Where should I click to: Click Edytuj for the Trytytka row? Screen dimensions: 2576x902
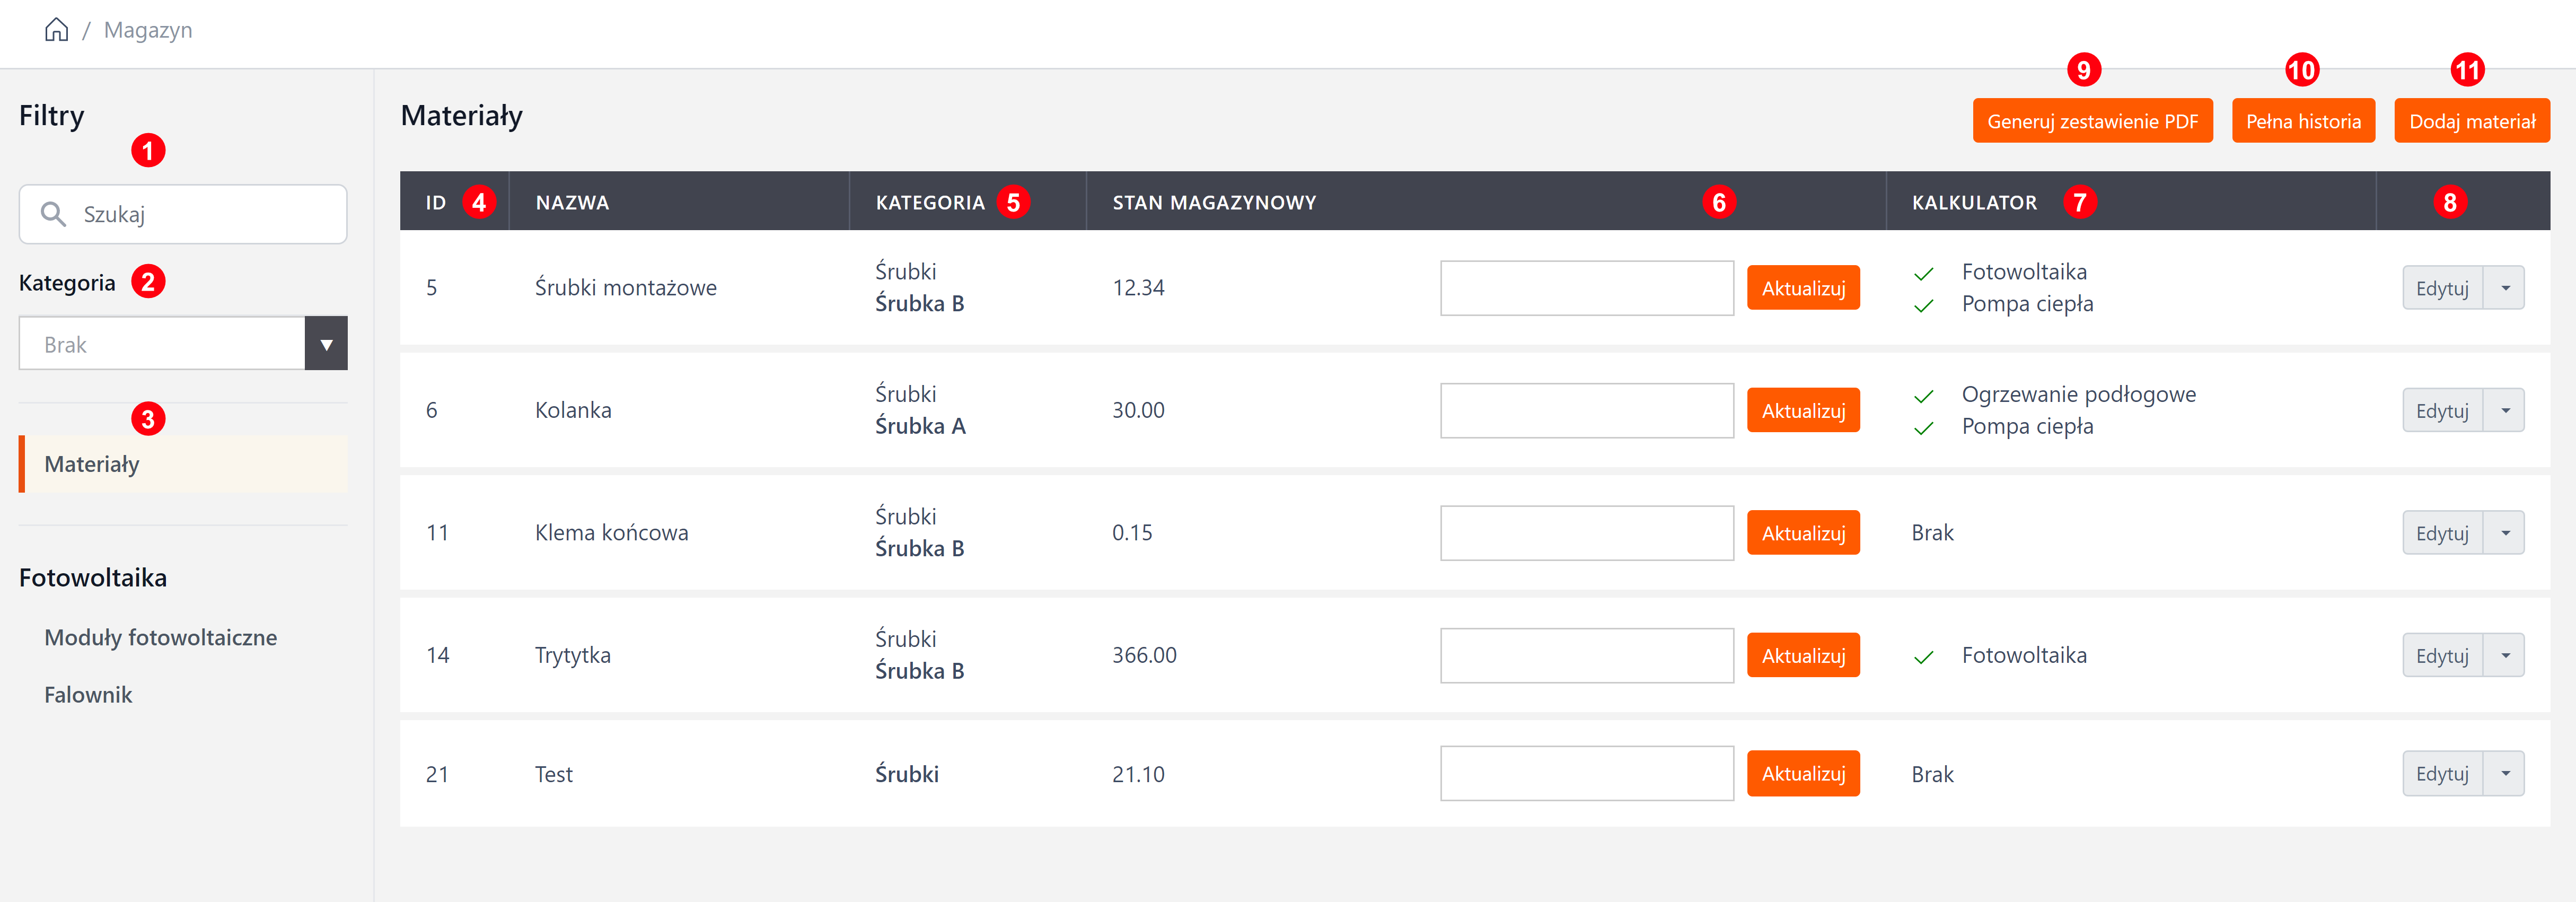[2442, 656]
